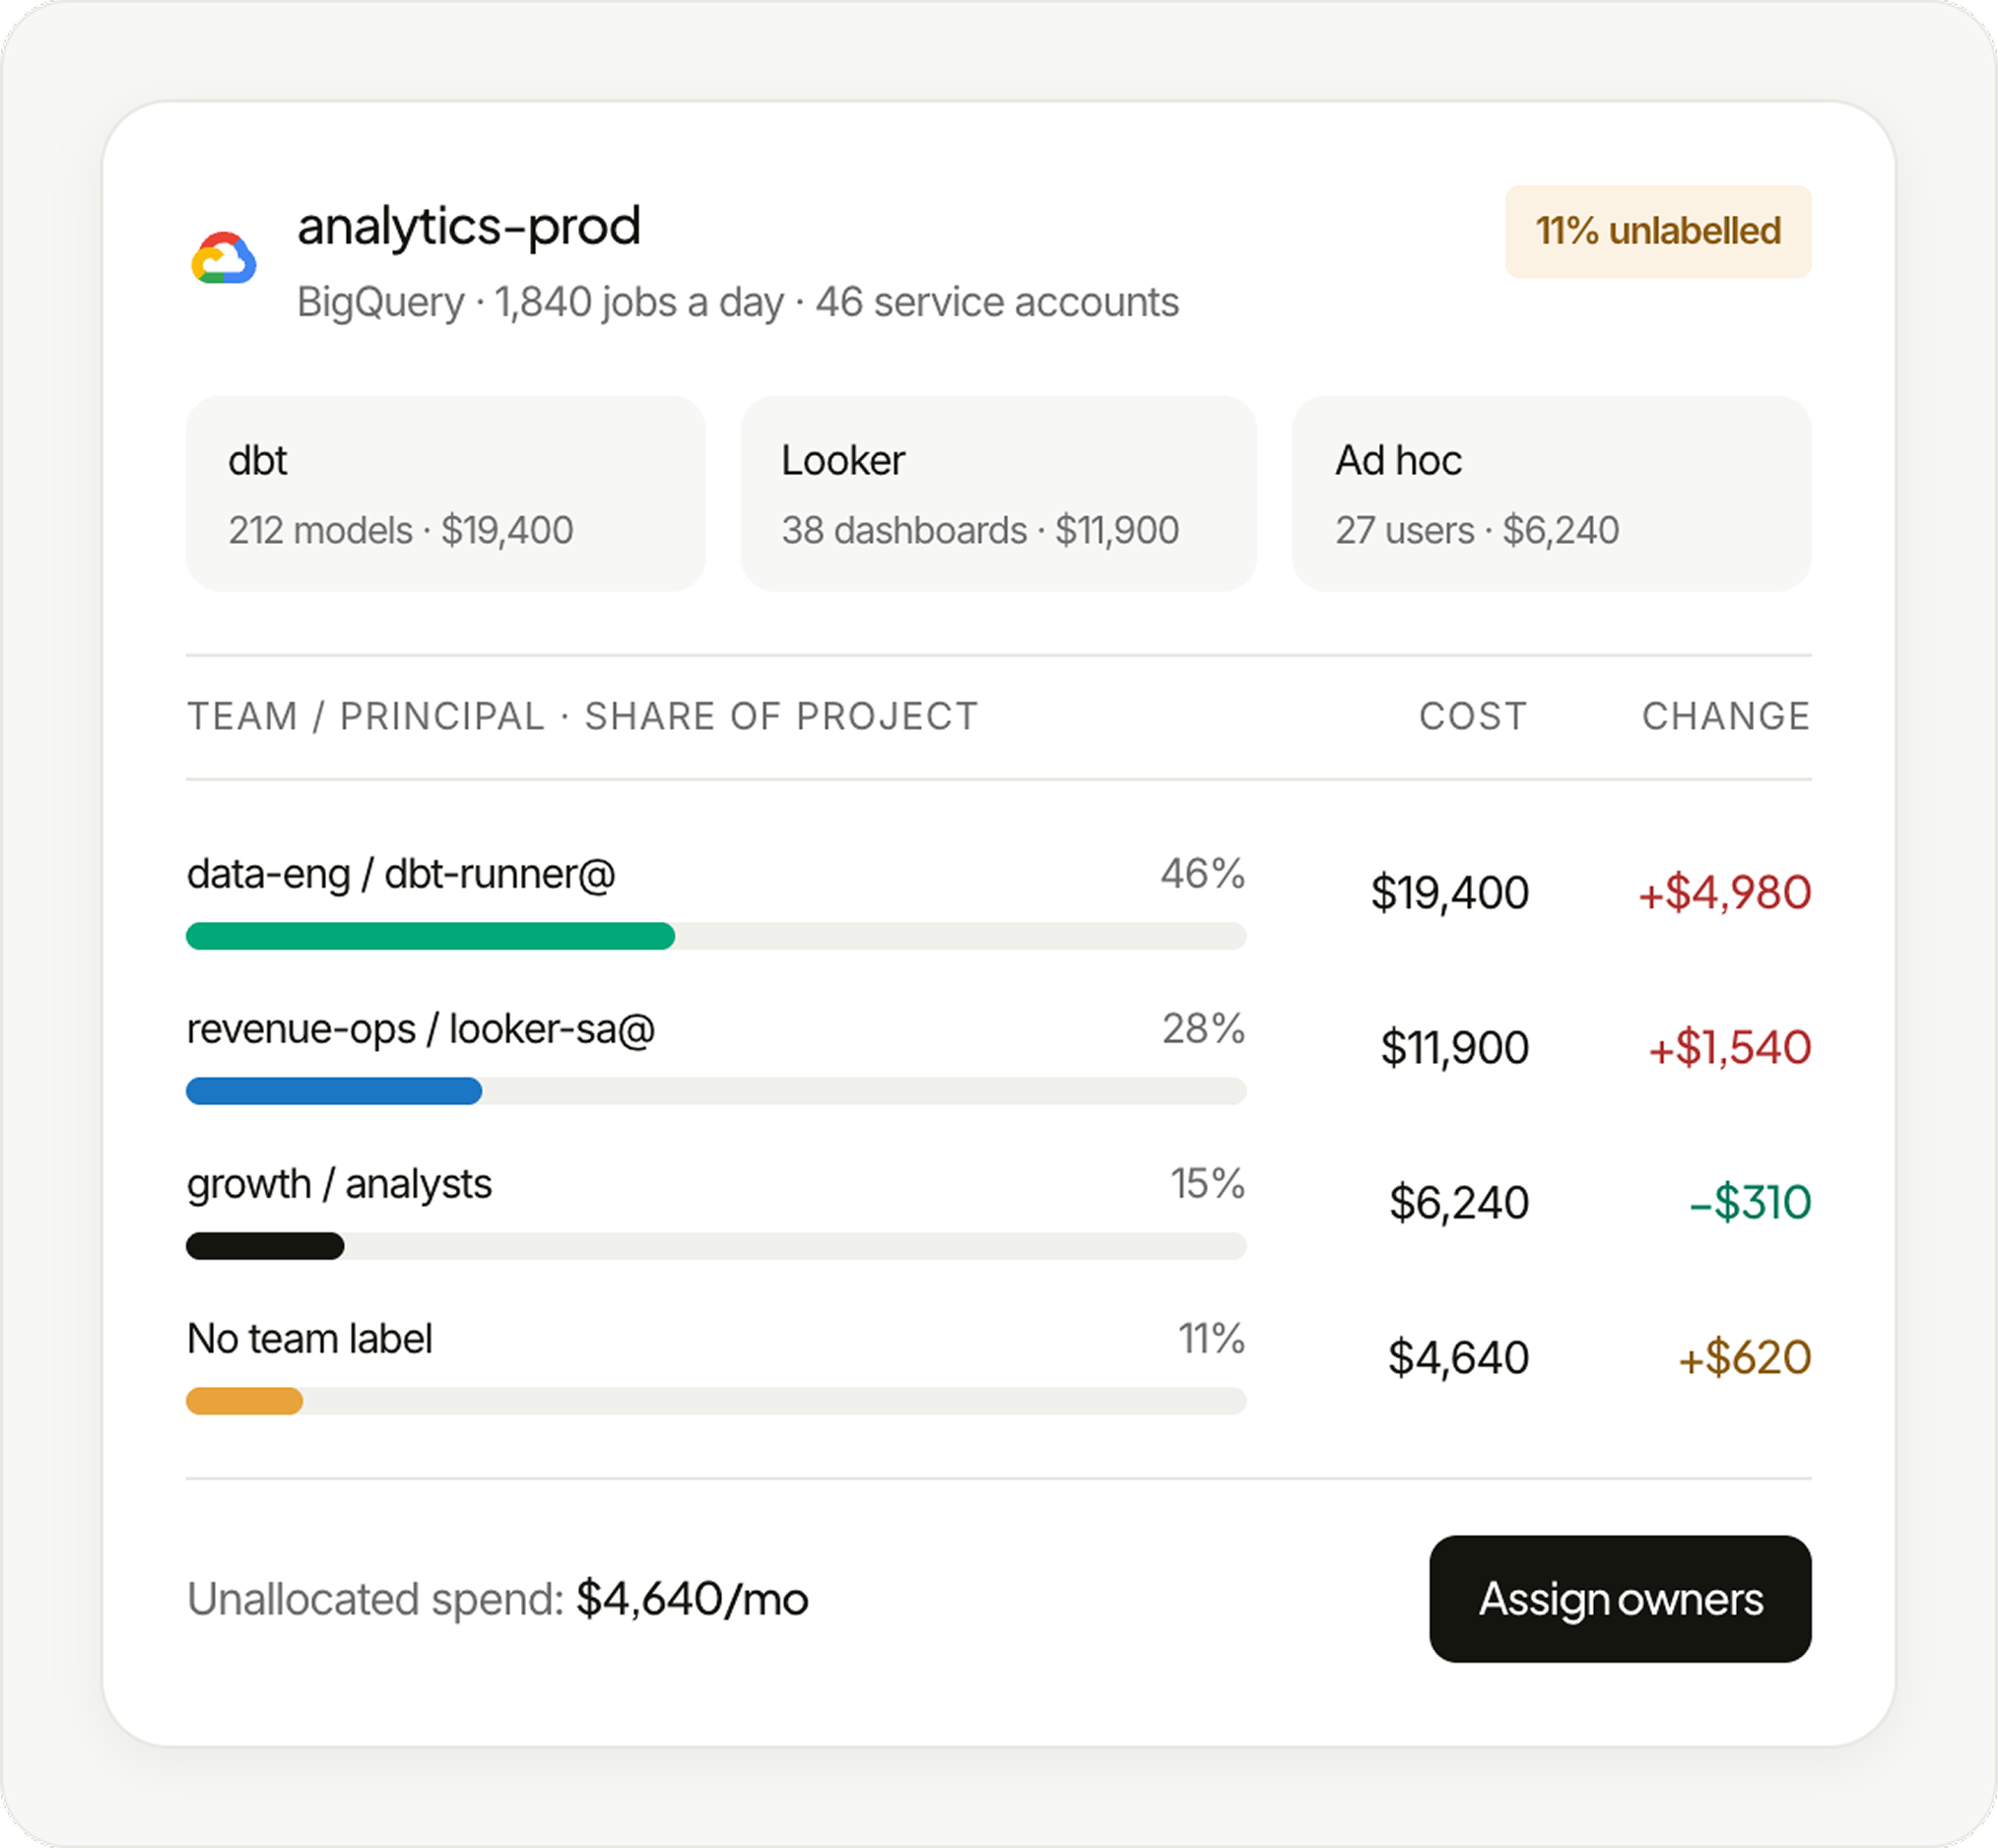Click the COST column header
Image resolution: width=1998 pixels, height=1848 pixels.
[1473, 717]
